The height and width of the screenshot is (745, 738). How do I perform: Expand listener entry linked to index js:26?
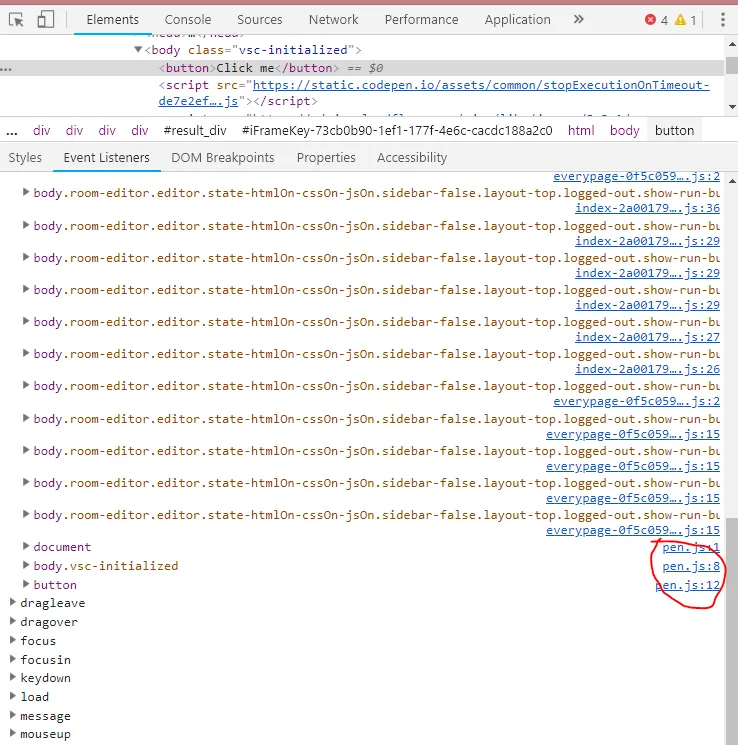[x=26, y=353]
